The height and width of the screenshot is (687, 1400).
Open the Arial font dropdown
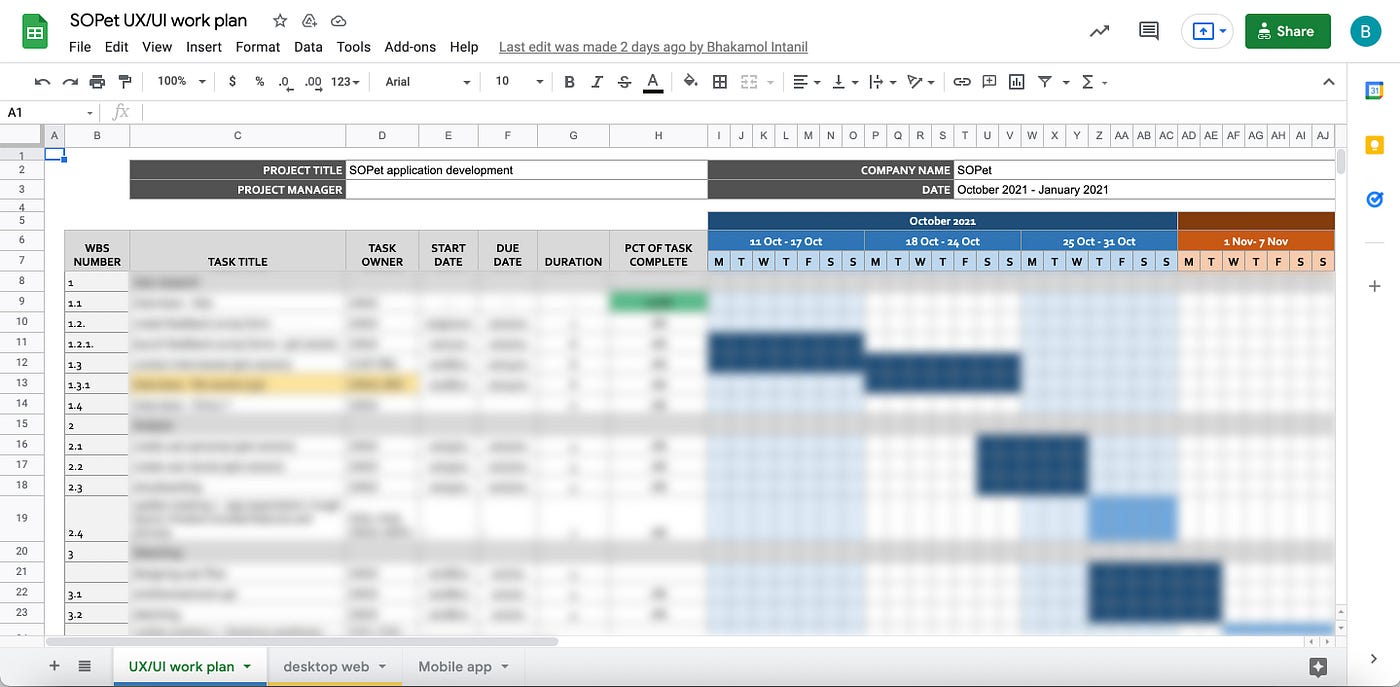click(x=427, y=82)
